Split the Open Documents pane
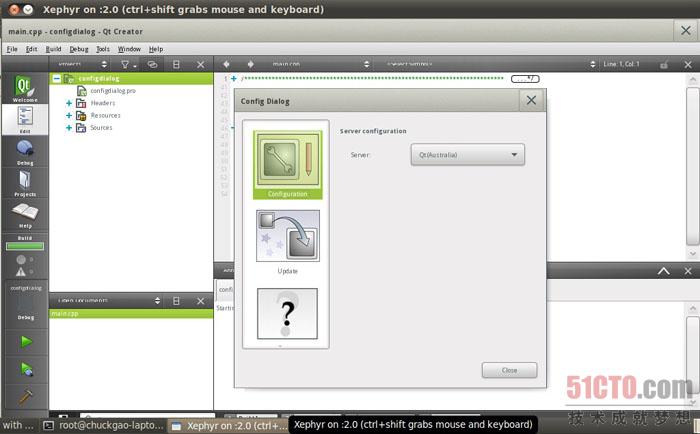Screen dimensions: 700x434 (x=176, y=301)
